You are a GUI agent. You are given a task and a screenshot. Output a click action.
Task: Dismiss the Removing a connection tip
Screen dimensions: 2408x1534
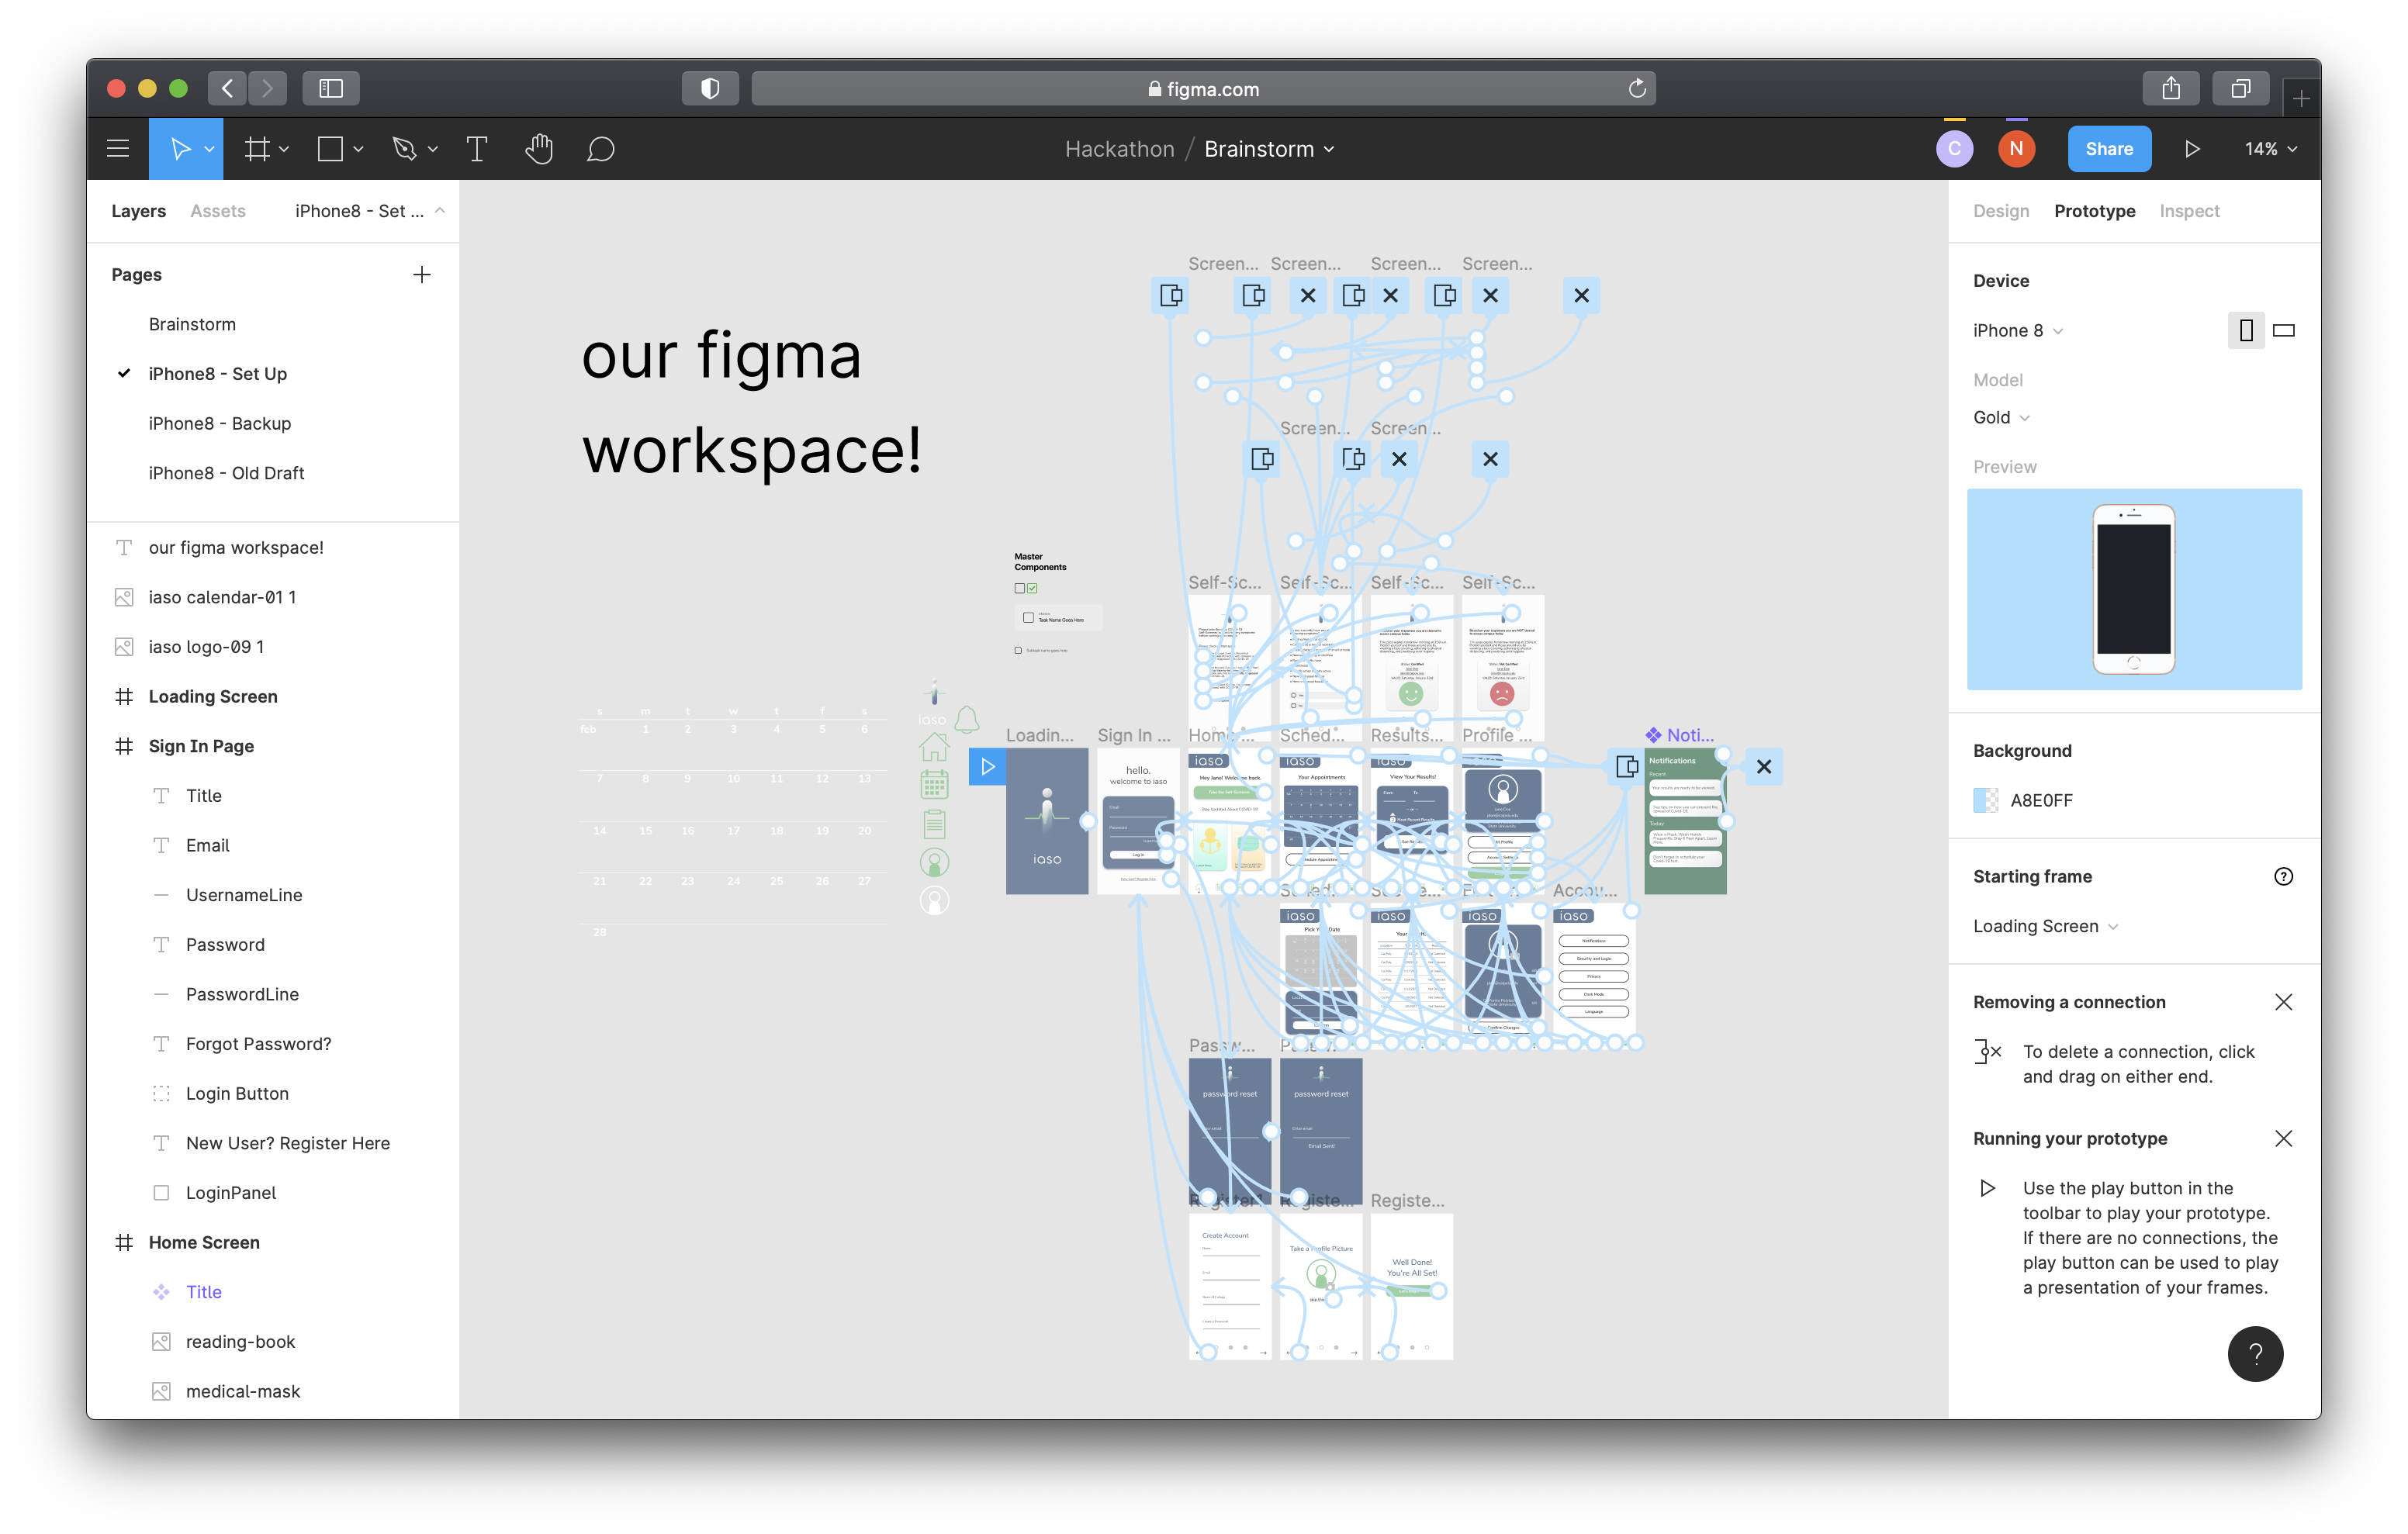pyautogui.click(x=2283, y=1002)
